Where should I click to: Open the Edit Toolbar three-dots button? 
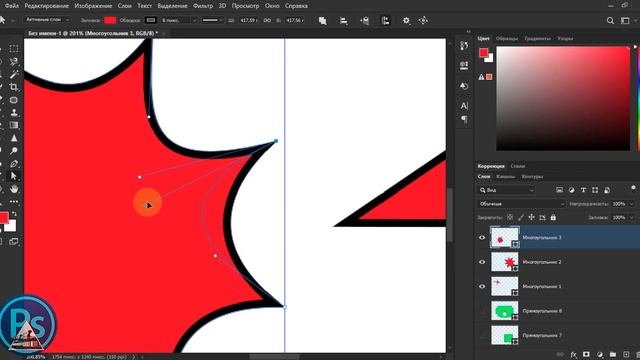pyautogui.click(x=13, y=202)
